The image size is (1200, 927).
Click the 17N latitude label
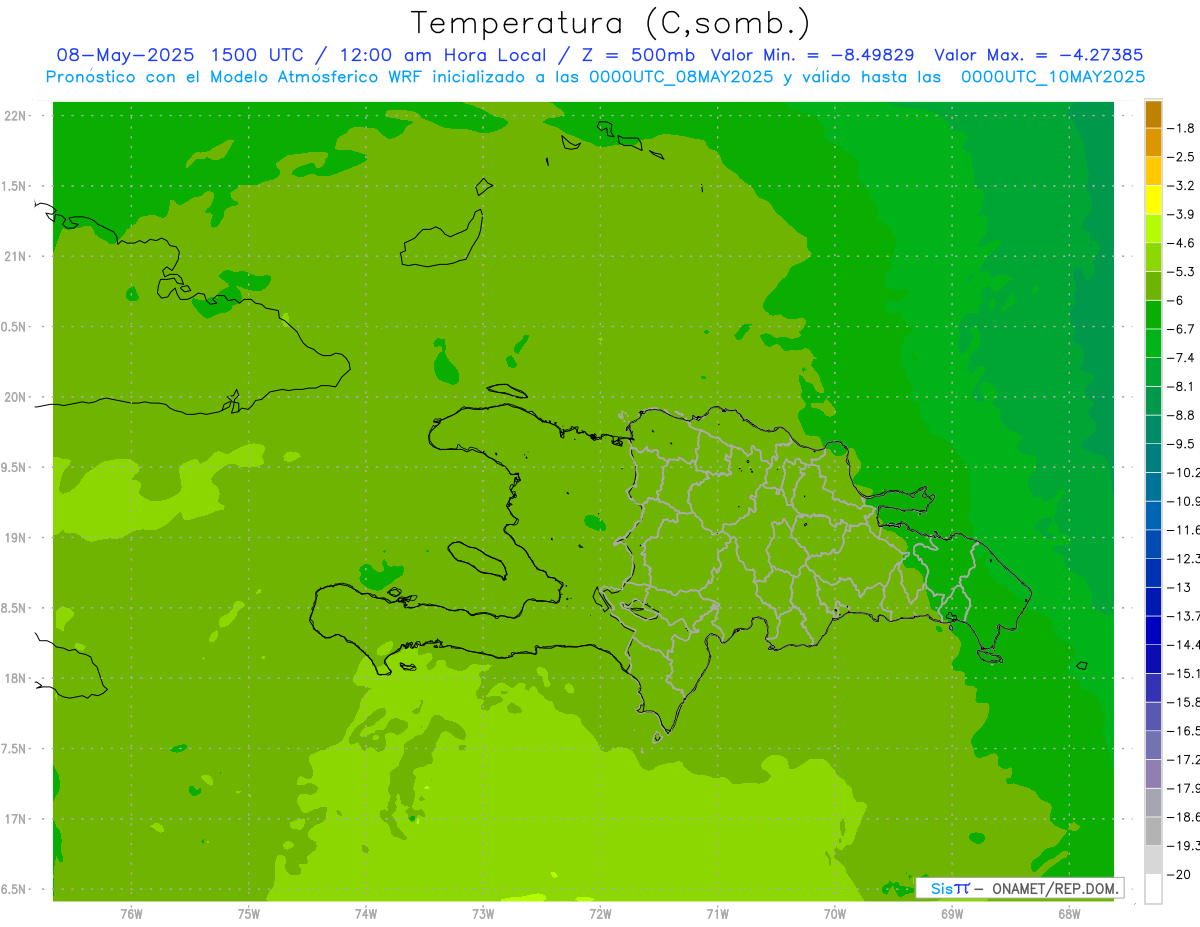(16, 819)
